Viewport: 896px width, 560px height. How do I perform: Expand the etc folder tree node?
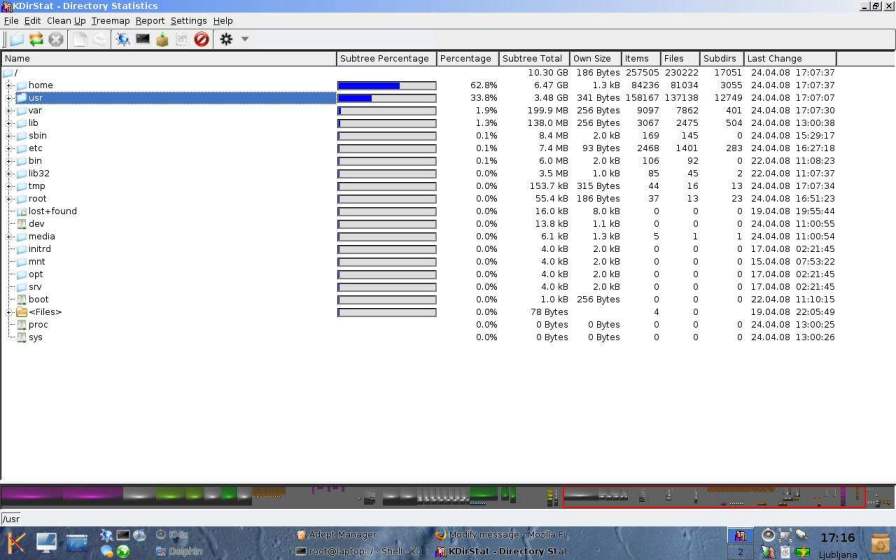tap(9, 149)
